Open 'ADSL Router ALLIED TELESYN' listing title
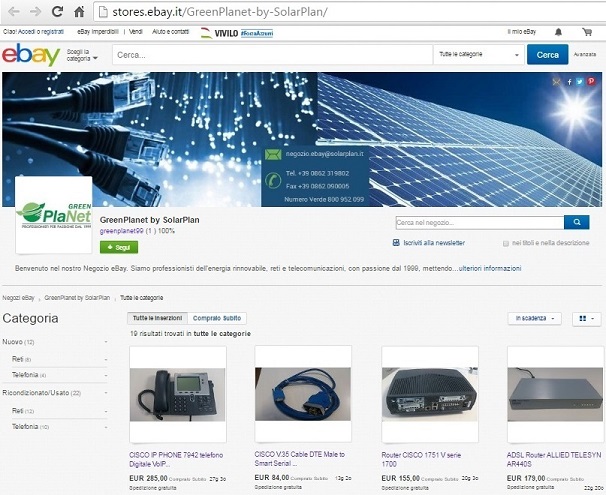Viewport: 606px width, 495px height. [554, 459]
